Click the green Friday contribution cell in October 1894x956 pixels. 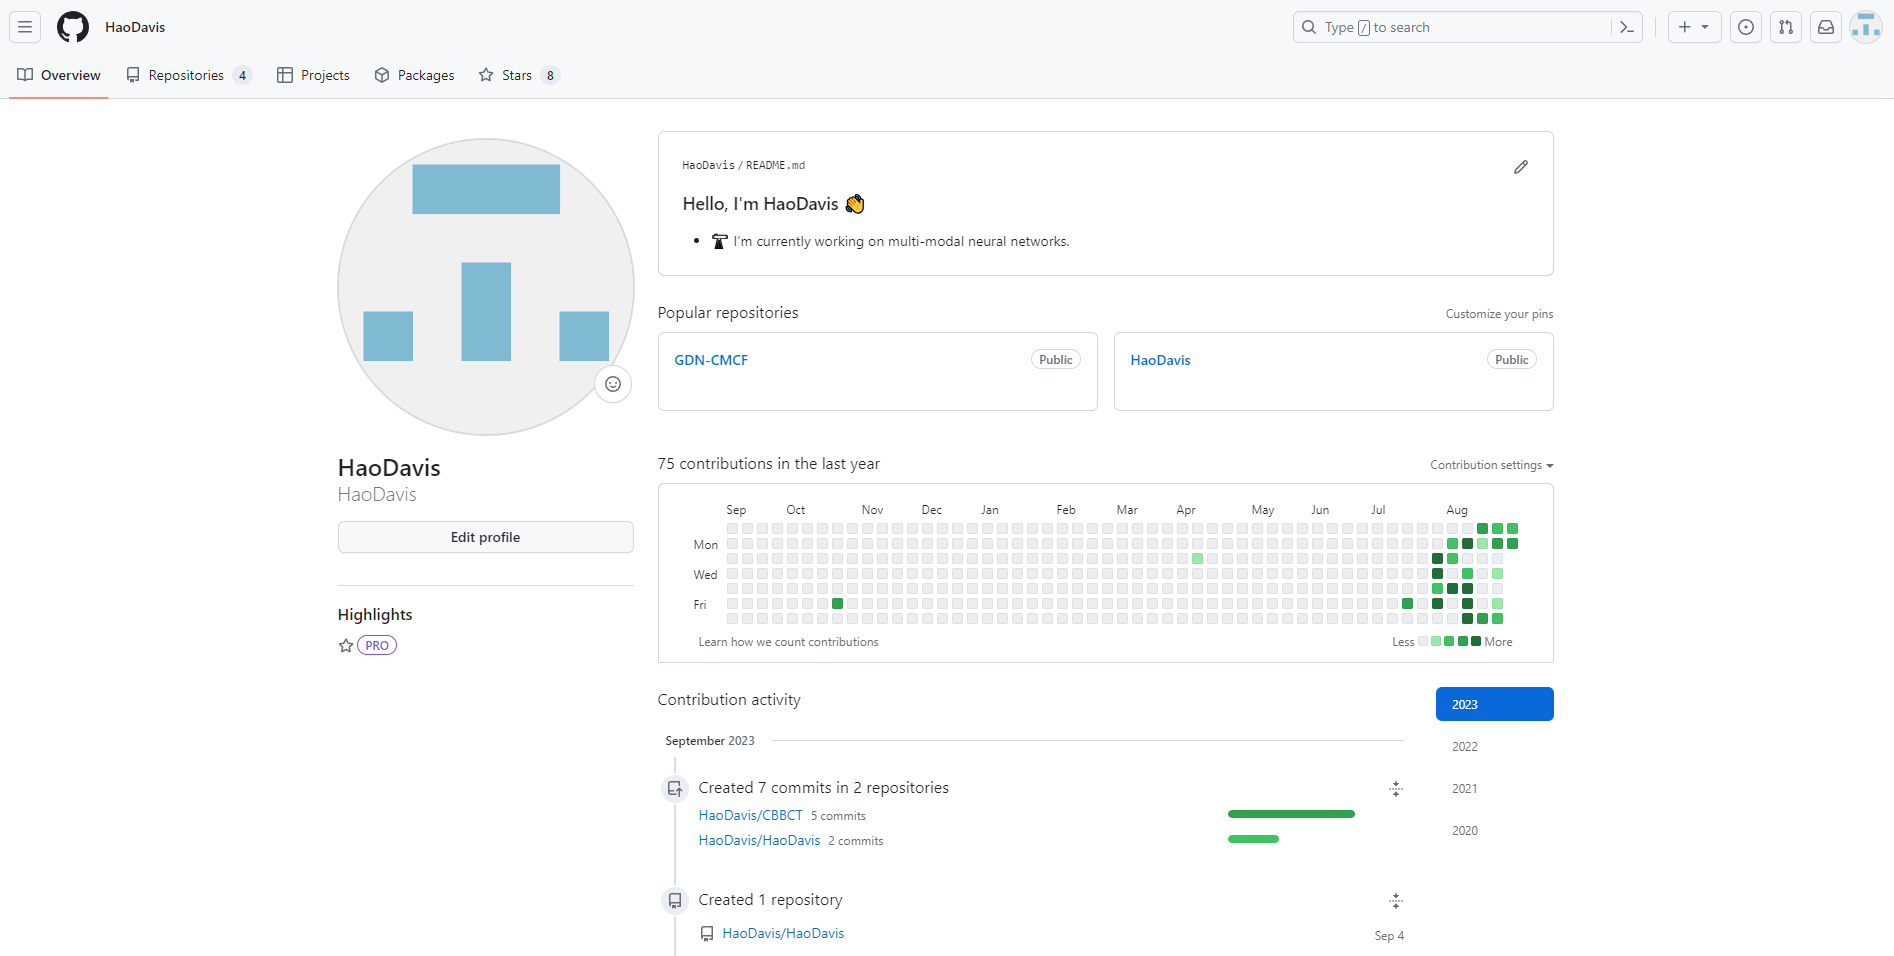[837, 603]
